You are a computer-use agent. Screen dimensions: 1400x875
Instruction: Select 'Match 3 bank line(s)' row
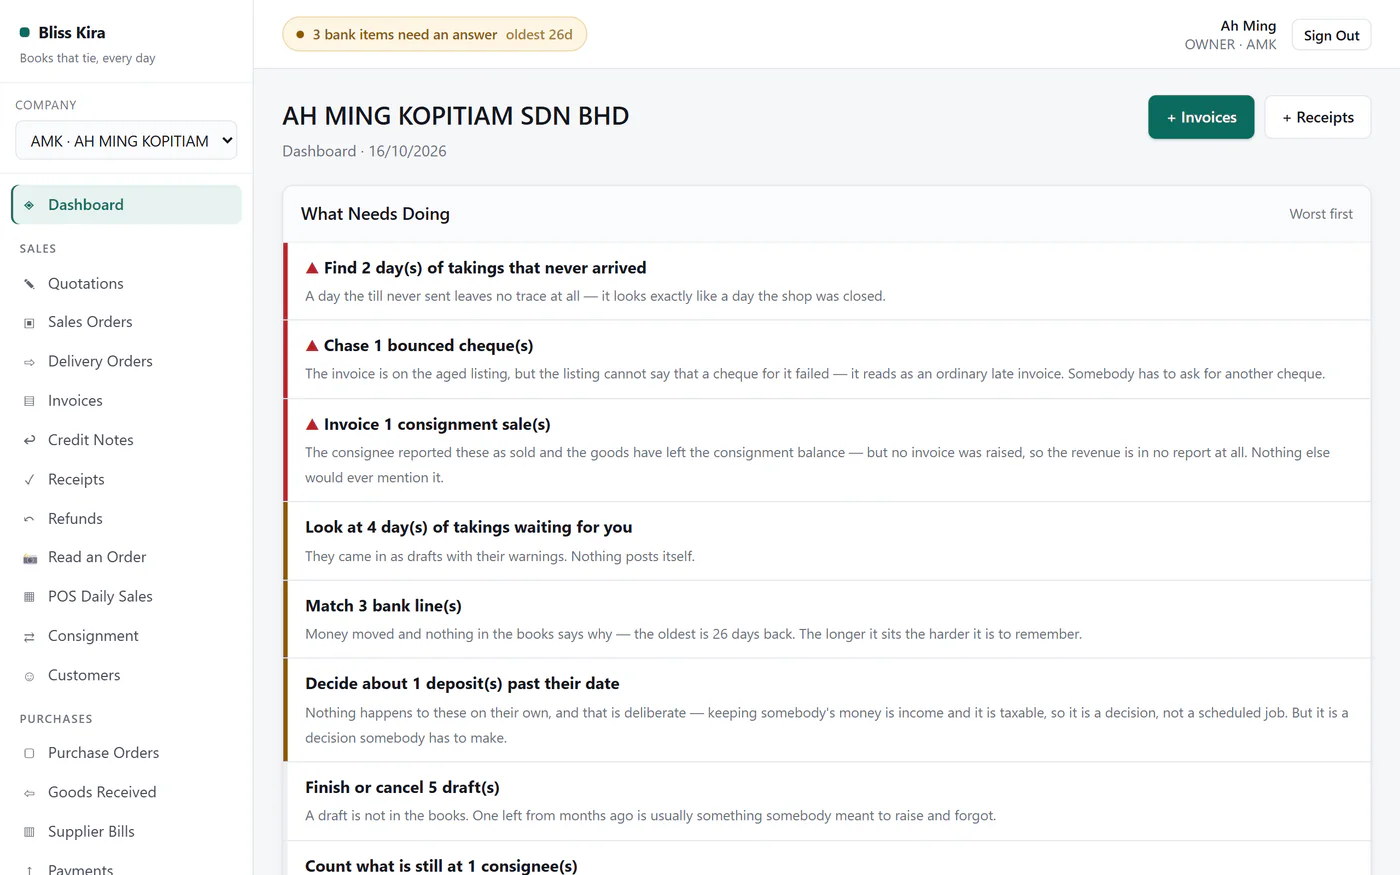coord(828,619)
